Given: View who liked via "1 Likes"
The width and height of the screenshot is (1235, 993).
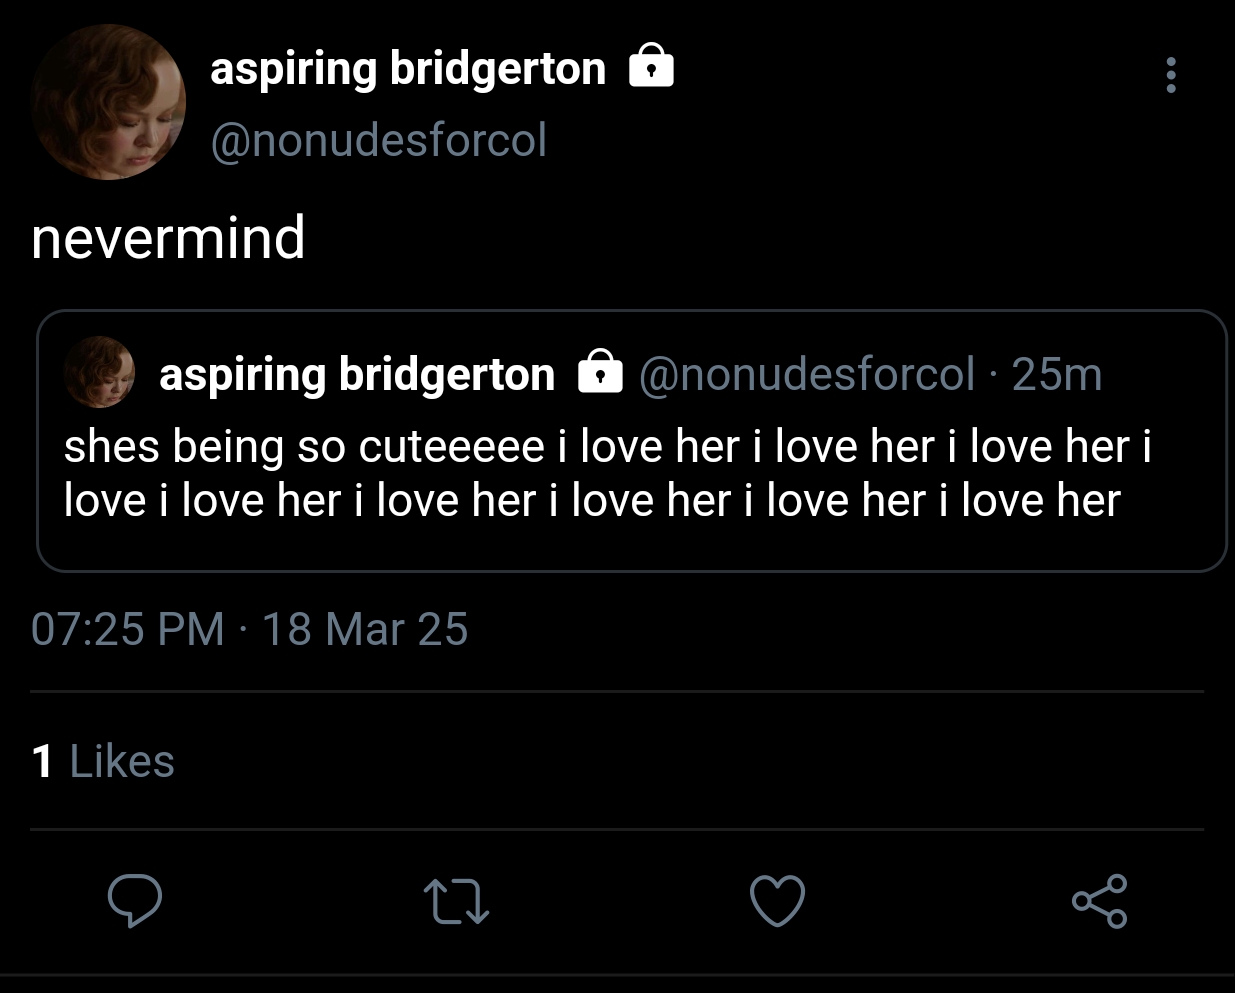Looking at the screenshot, I should click(103, 761).
